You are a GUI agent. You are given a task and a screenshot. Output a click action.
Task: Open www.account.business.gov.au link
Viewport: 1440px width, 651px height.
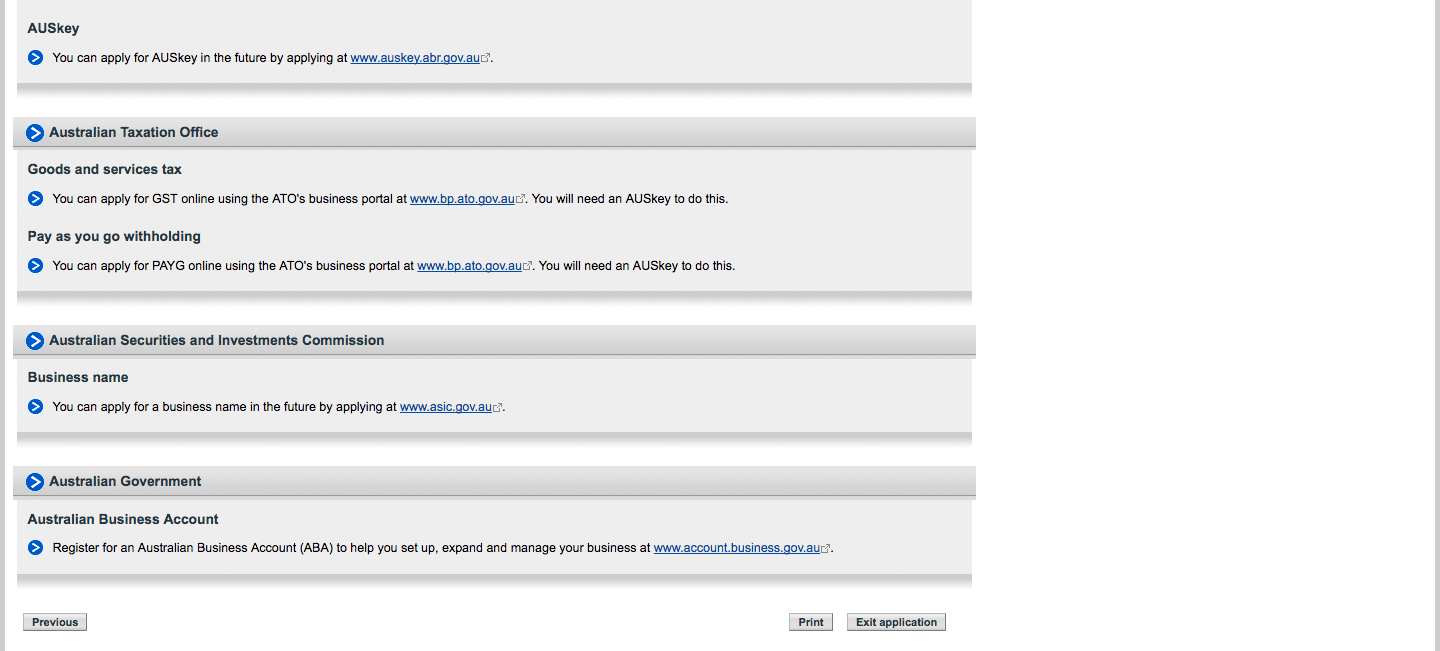click(737, 548)
